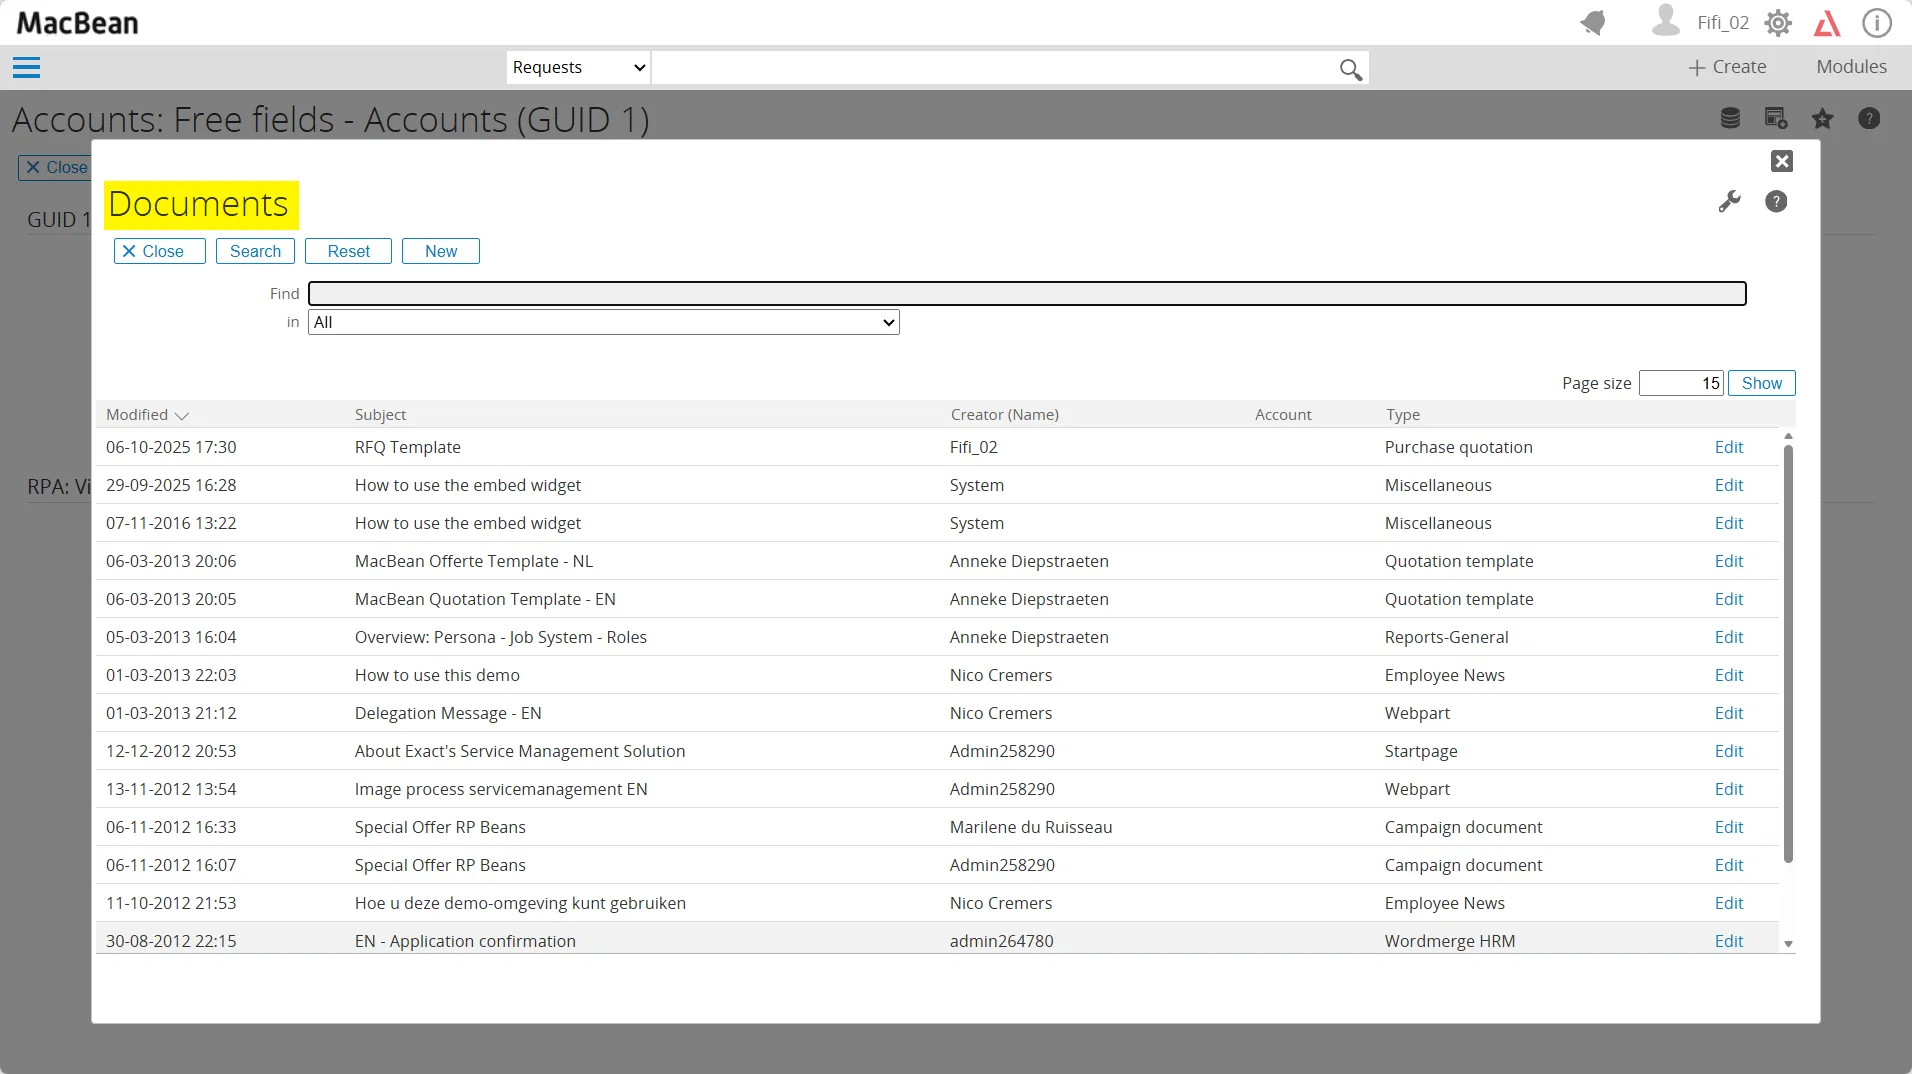Click Edit for RFQ Template row
This screenshot has width=1912, height=1074.
(1728, 447)
